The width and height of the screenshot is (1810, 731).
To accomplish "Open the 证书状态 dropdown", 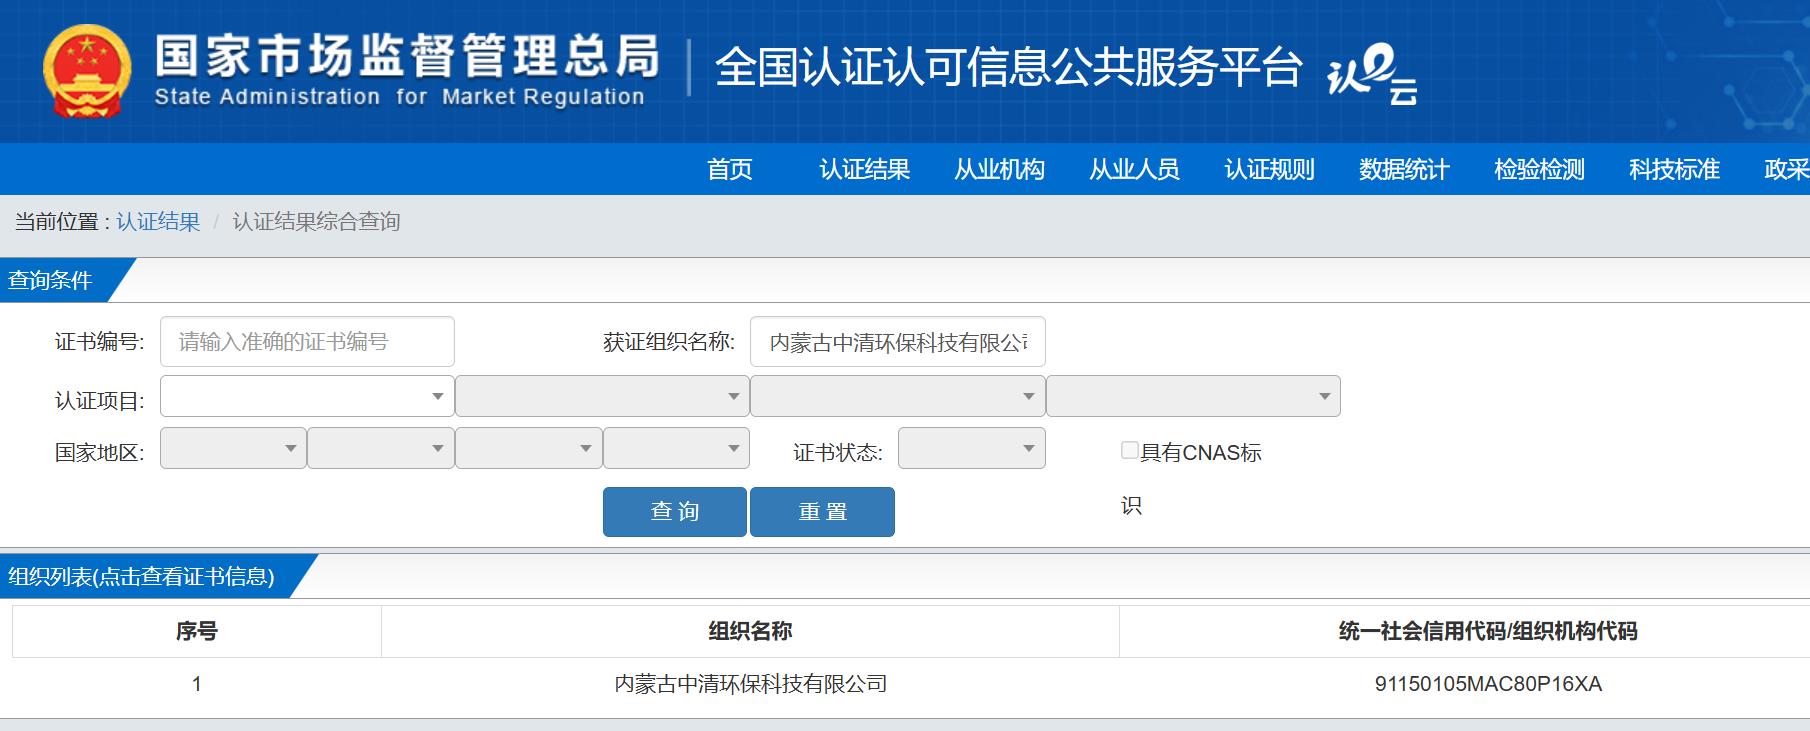I will click(x=972, y=448).
